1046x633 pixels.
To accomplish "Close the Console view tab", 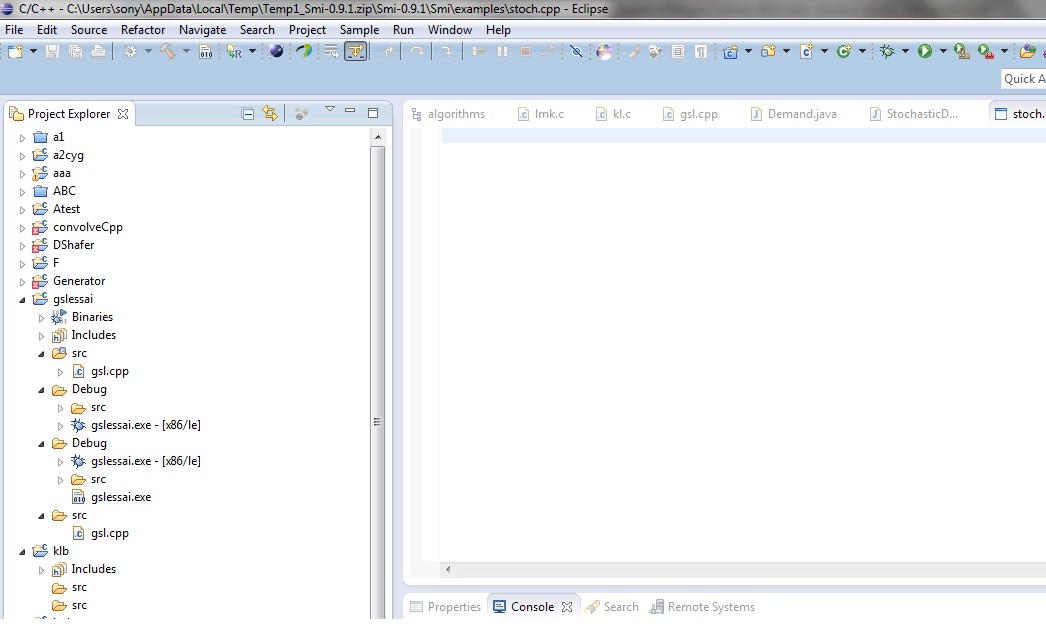I will 566,607.
